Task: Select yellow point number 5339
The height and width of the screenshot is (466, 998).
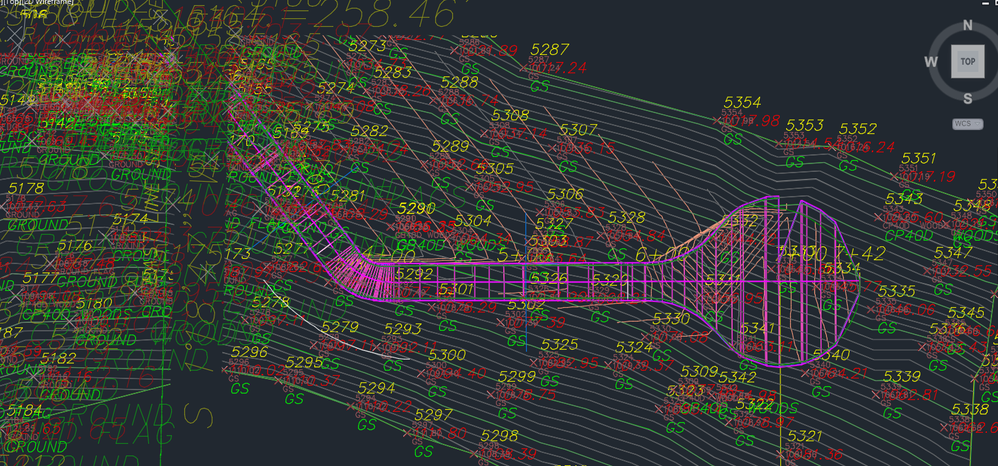Action: coord(902,376)
